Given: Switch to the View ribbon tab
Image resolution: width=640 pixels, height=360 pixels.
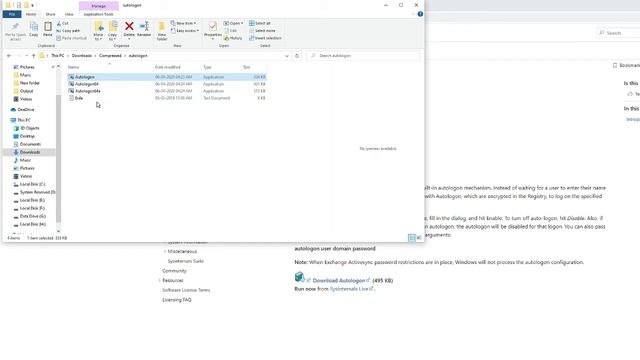Looking at the screenshot, I should click(x=69, y=14).
